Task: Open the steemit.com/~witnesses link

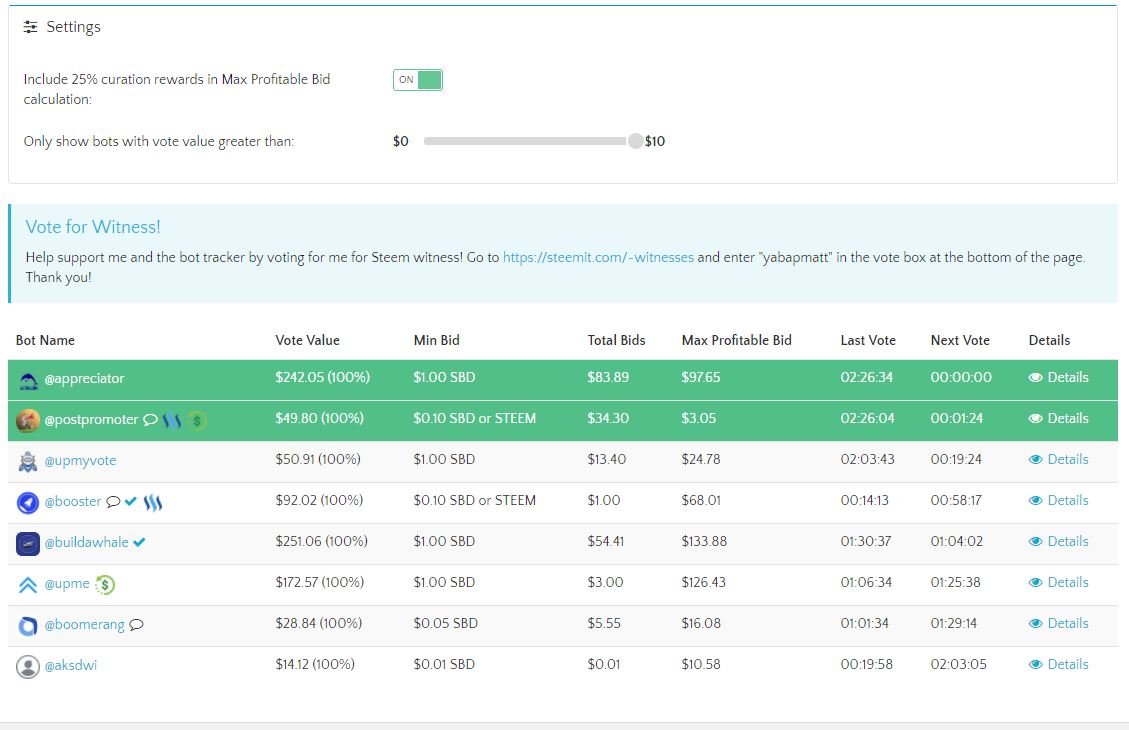Action: tap(598, 257)
